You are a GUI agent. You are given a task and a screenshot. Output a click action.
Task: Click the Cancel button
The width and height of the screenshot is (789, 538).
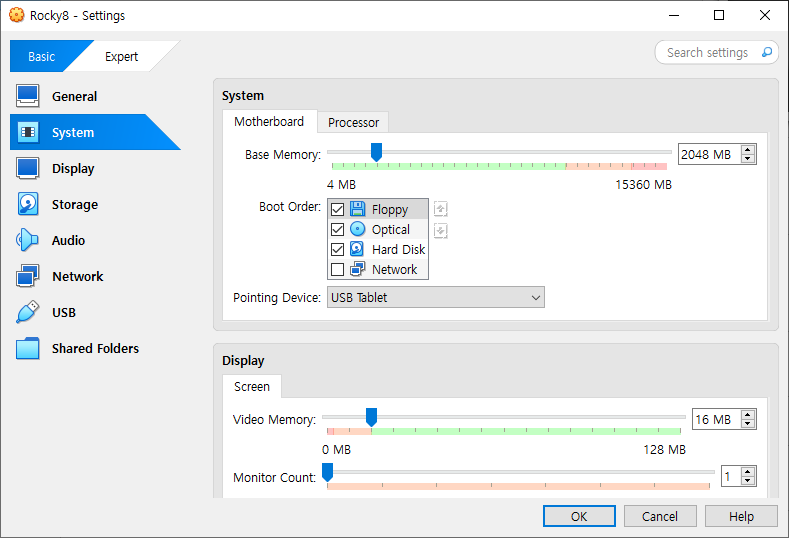[660, 516]
